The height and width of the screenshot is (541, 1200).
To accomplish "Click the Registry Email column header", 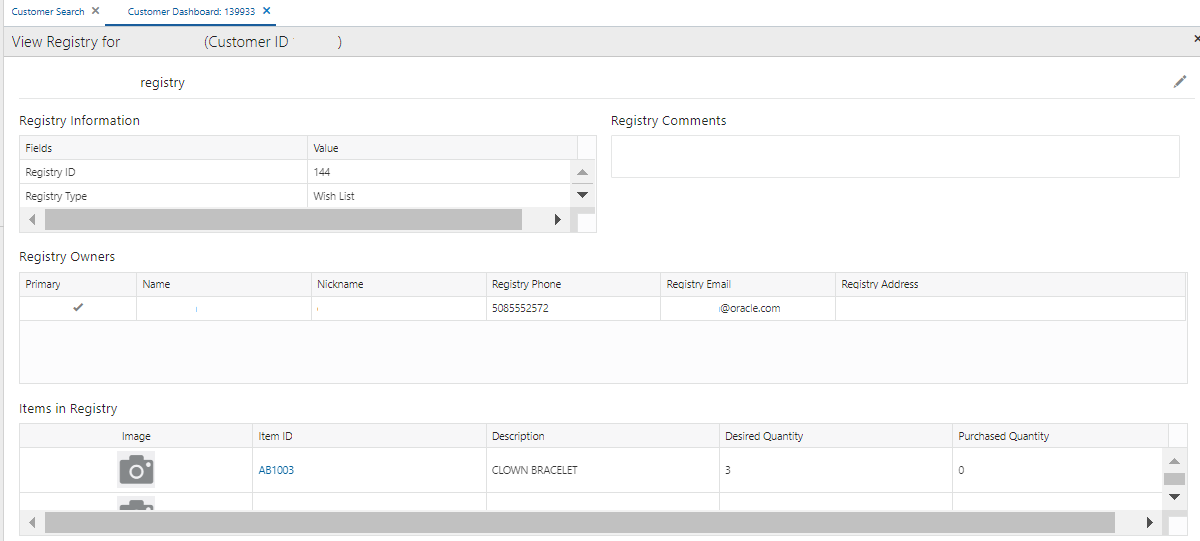I will (748, 284).
